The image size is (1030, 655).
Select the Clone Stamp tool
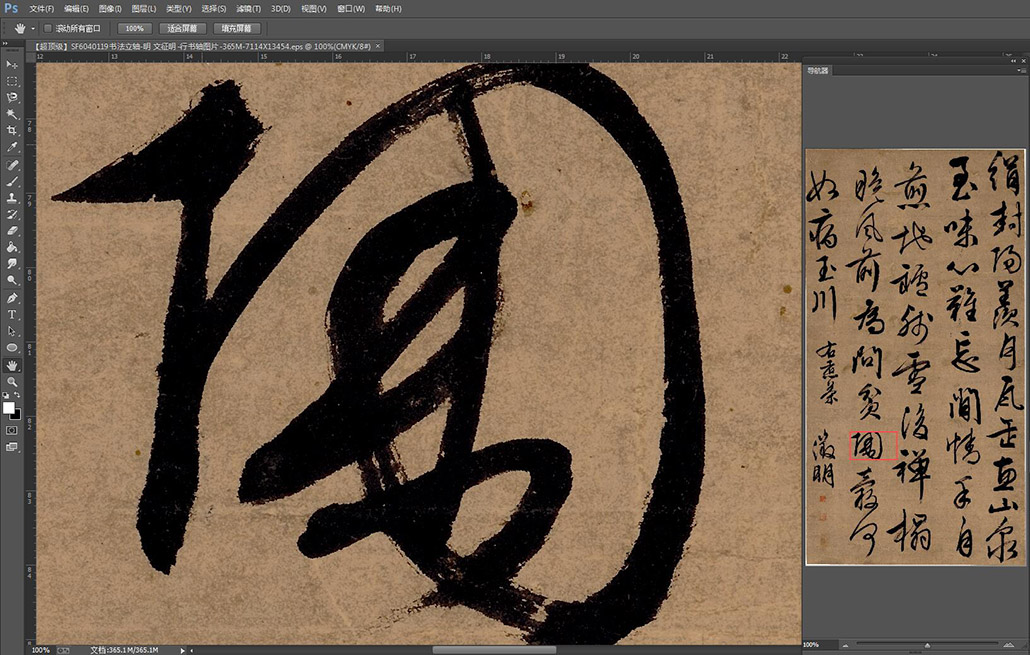point(12,198)
